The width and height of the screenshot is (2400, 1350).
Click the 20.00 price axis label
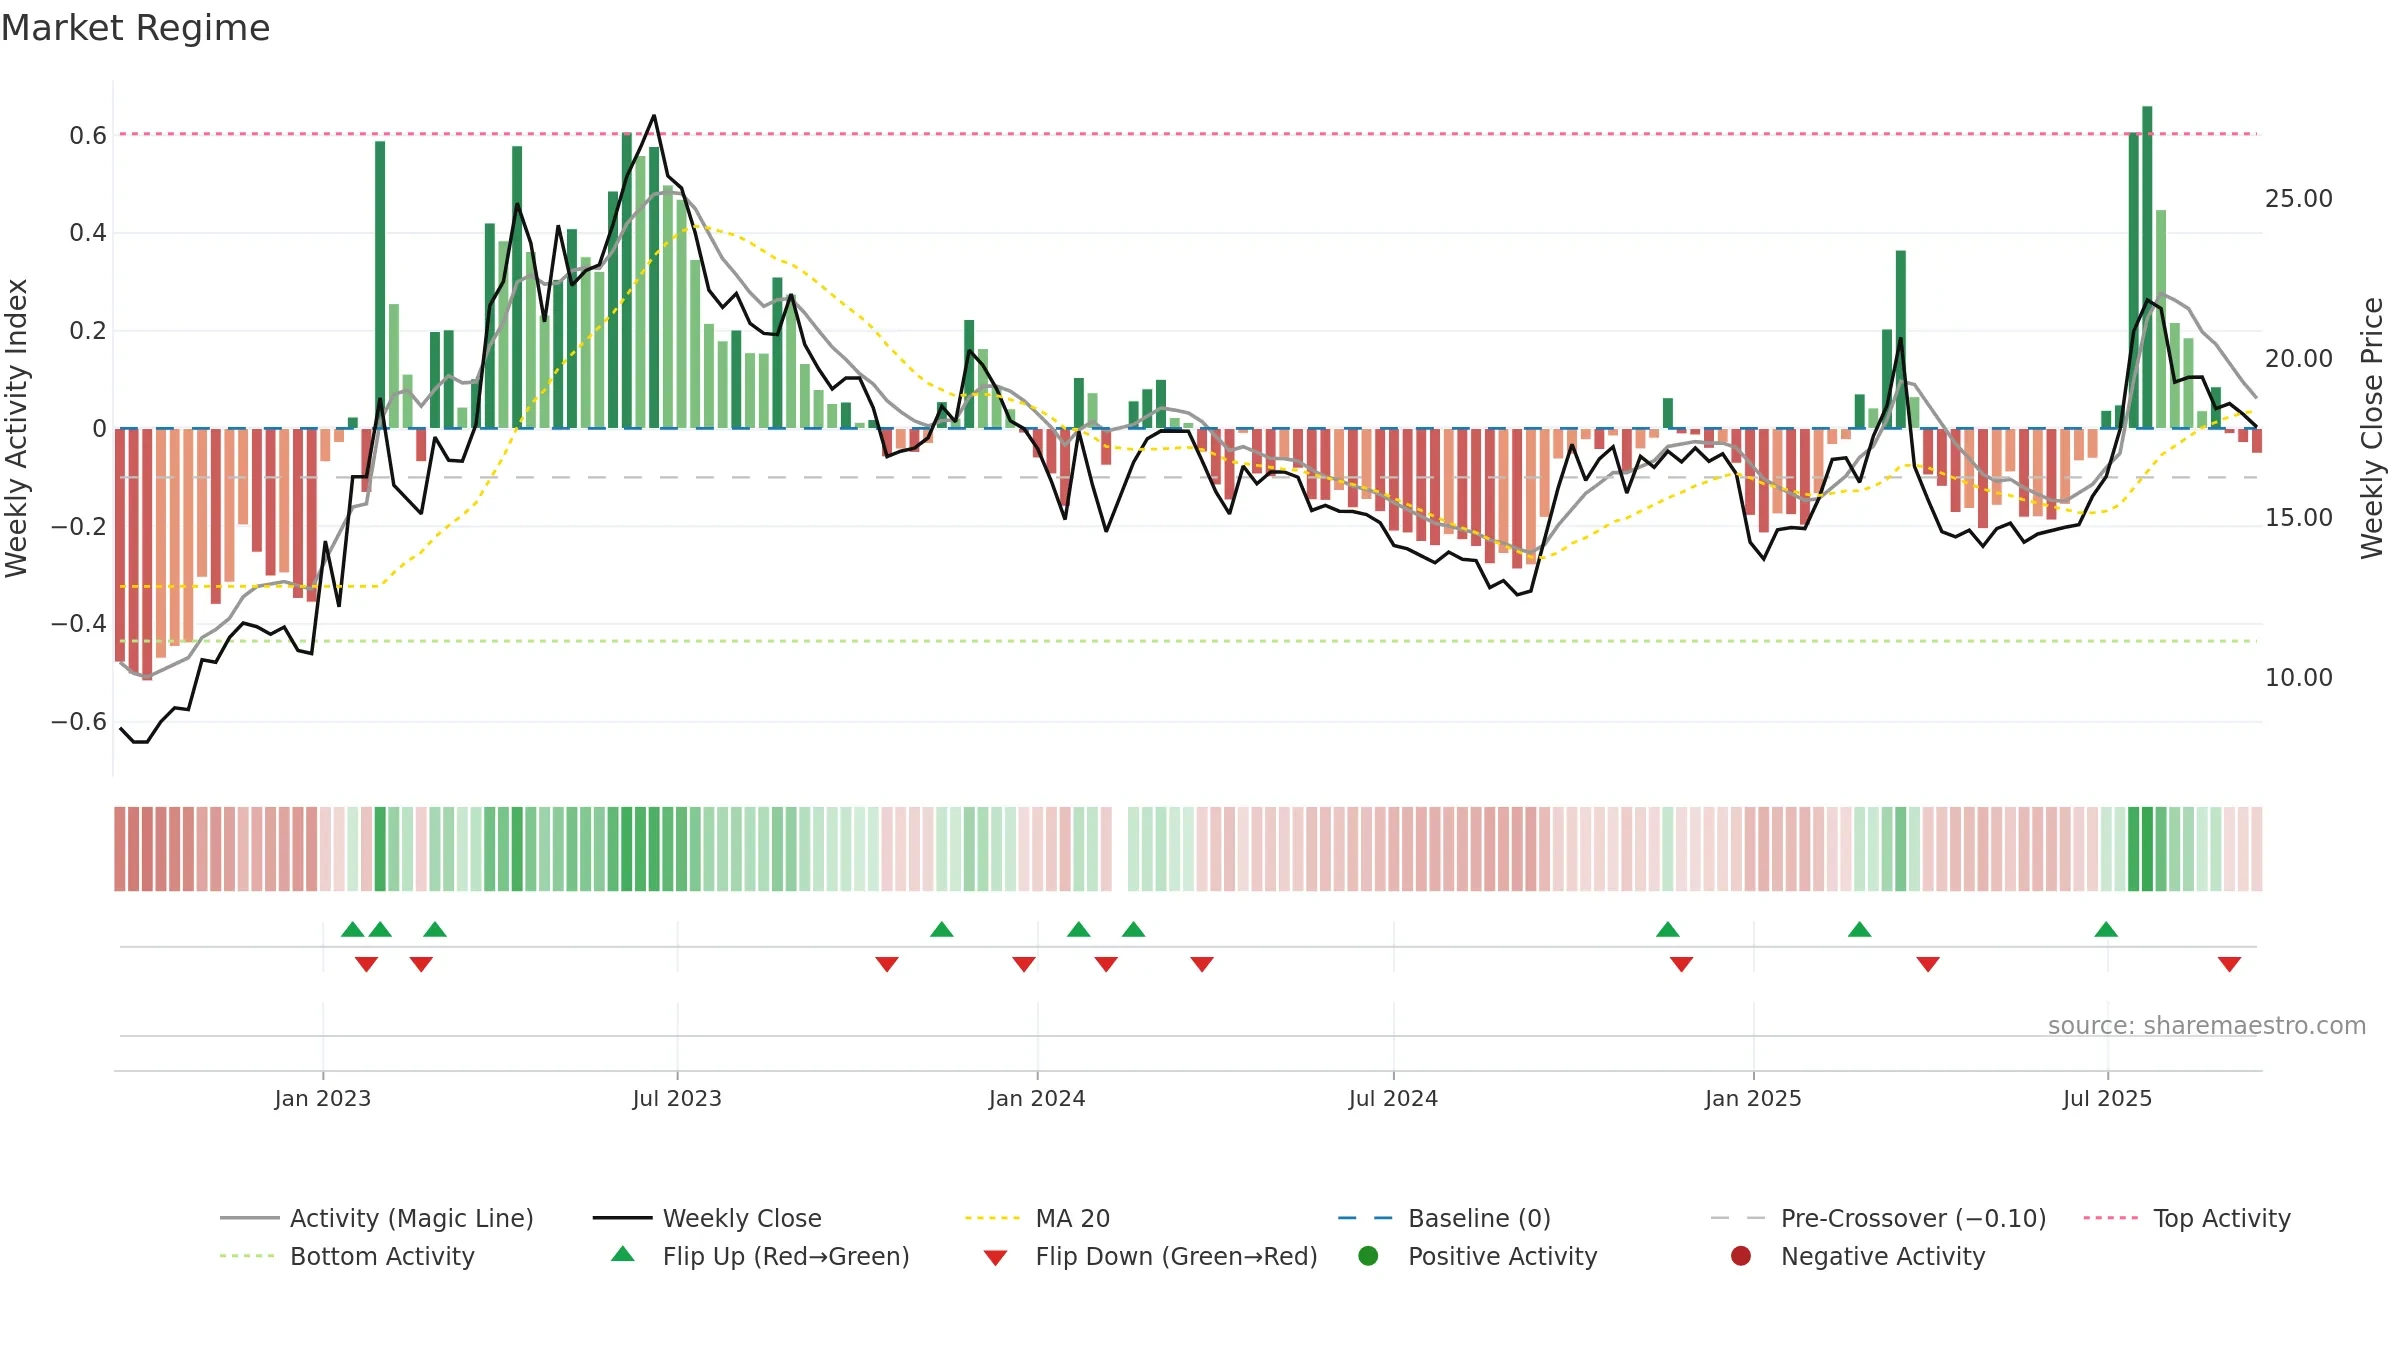(2298, 358)
